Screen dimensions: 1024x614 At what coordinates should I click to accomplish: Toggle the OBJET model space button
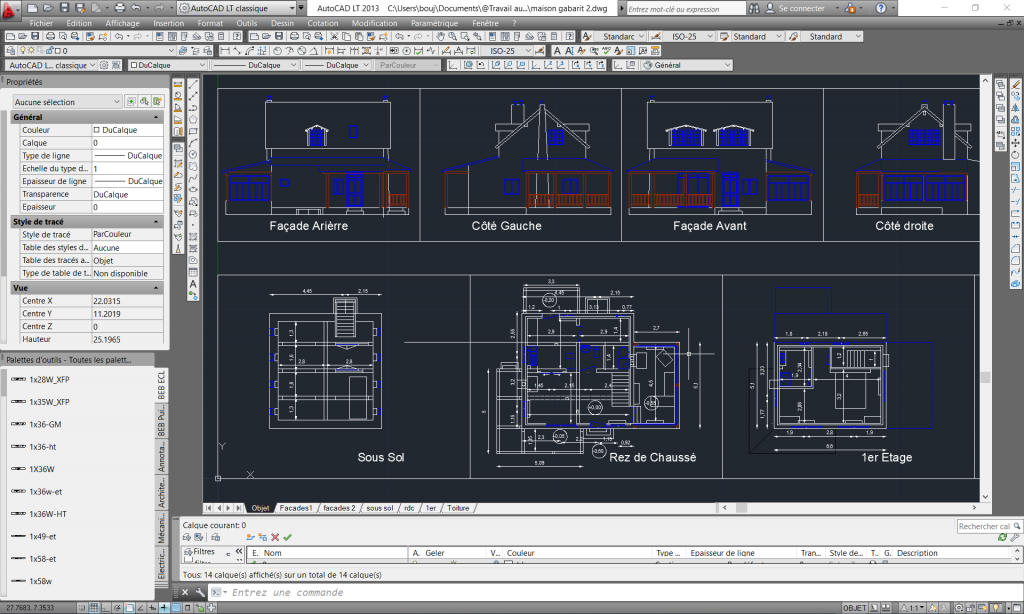854,607
